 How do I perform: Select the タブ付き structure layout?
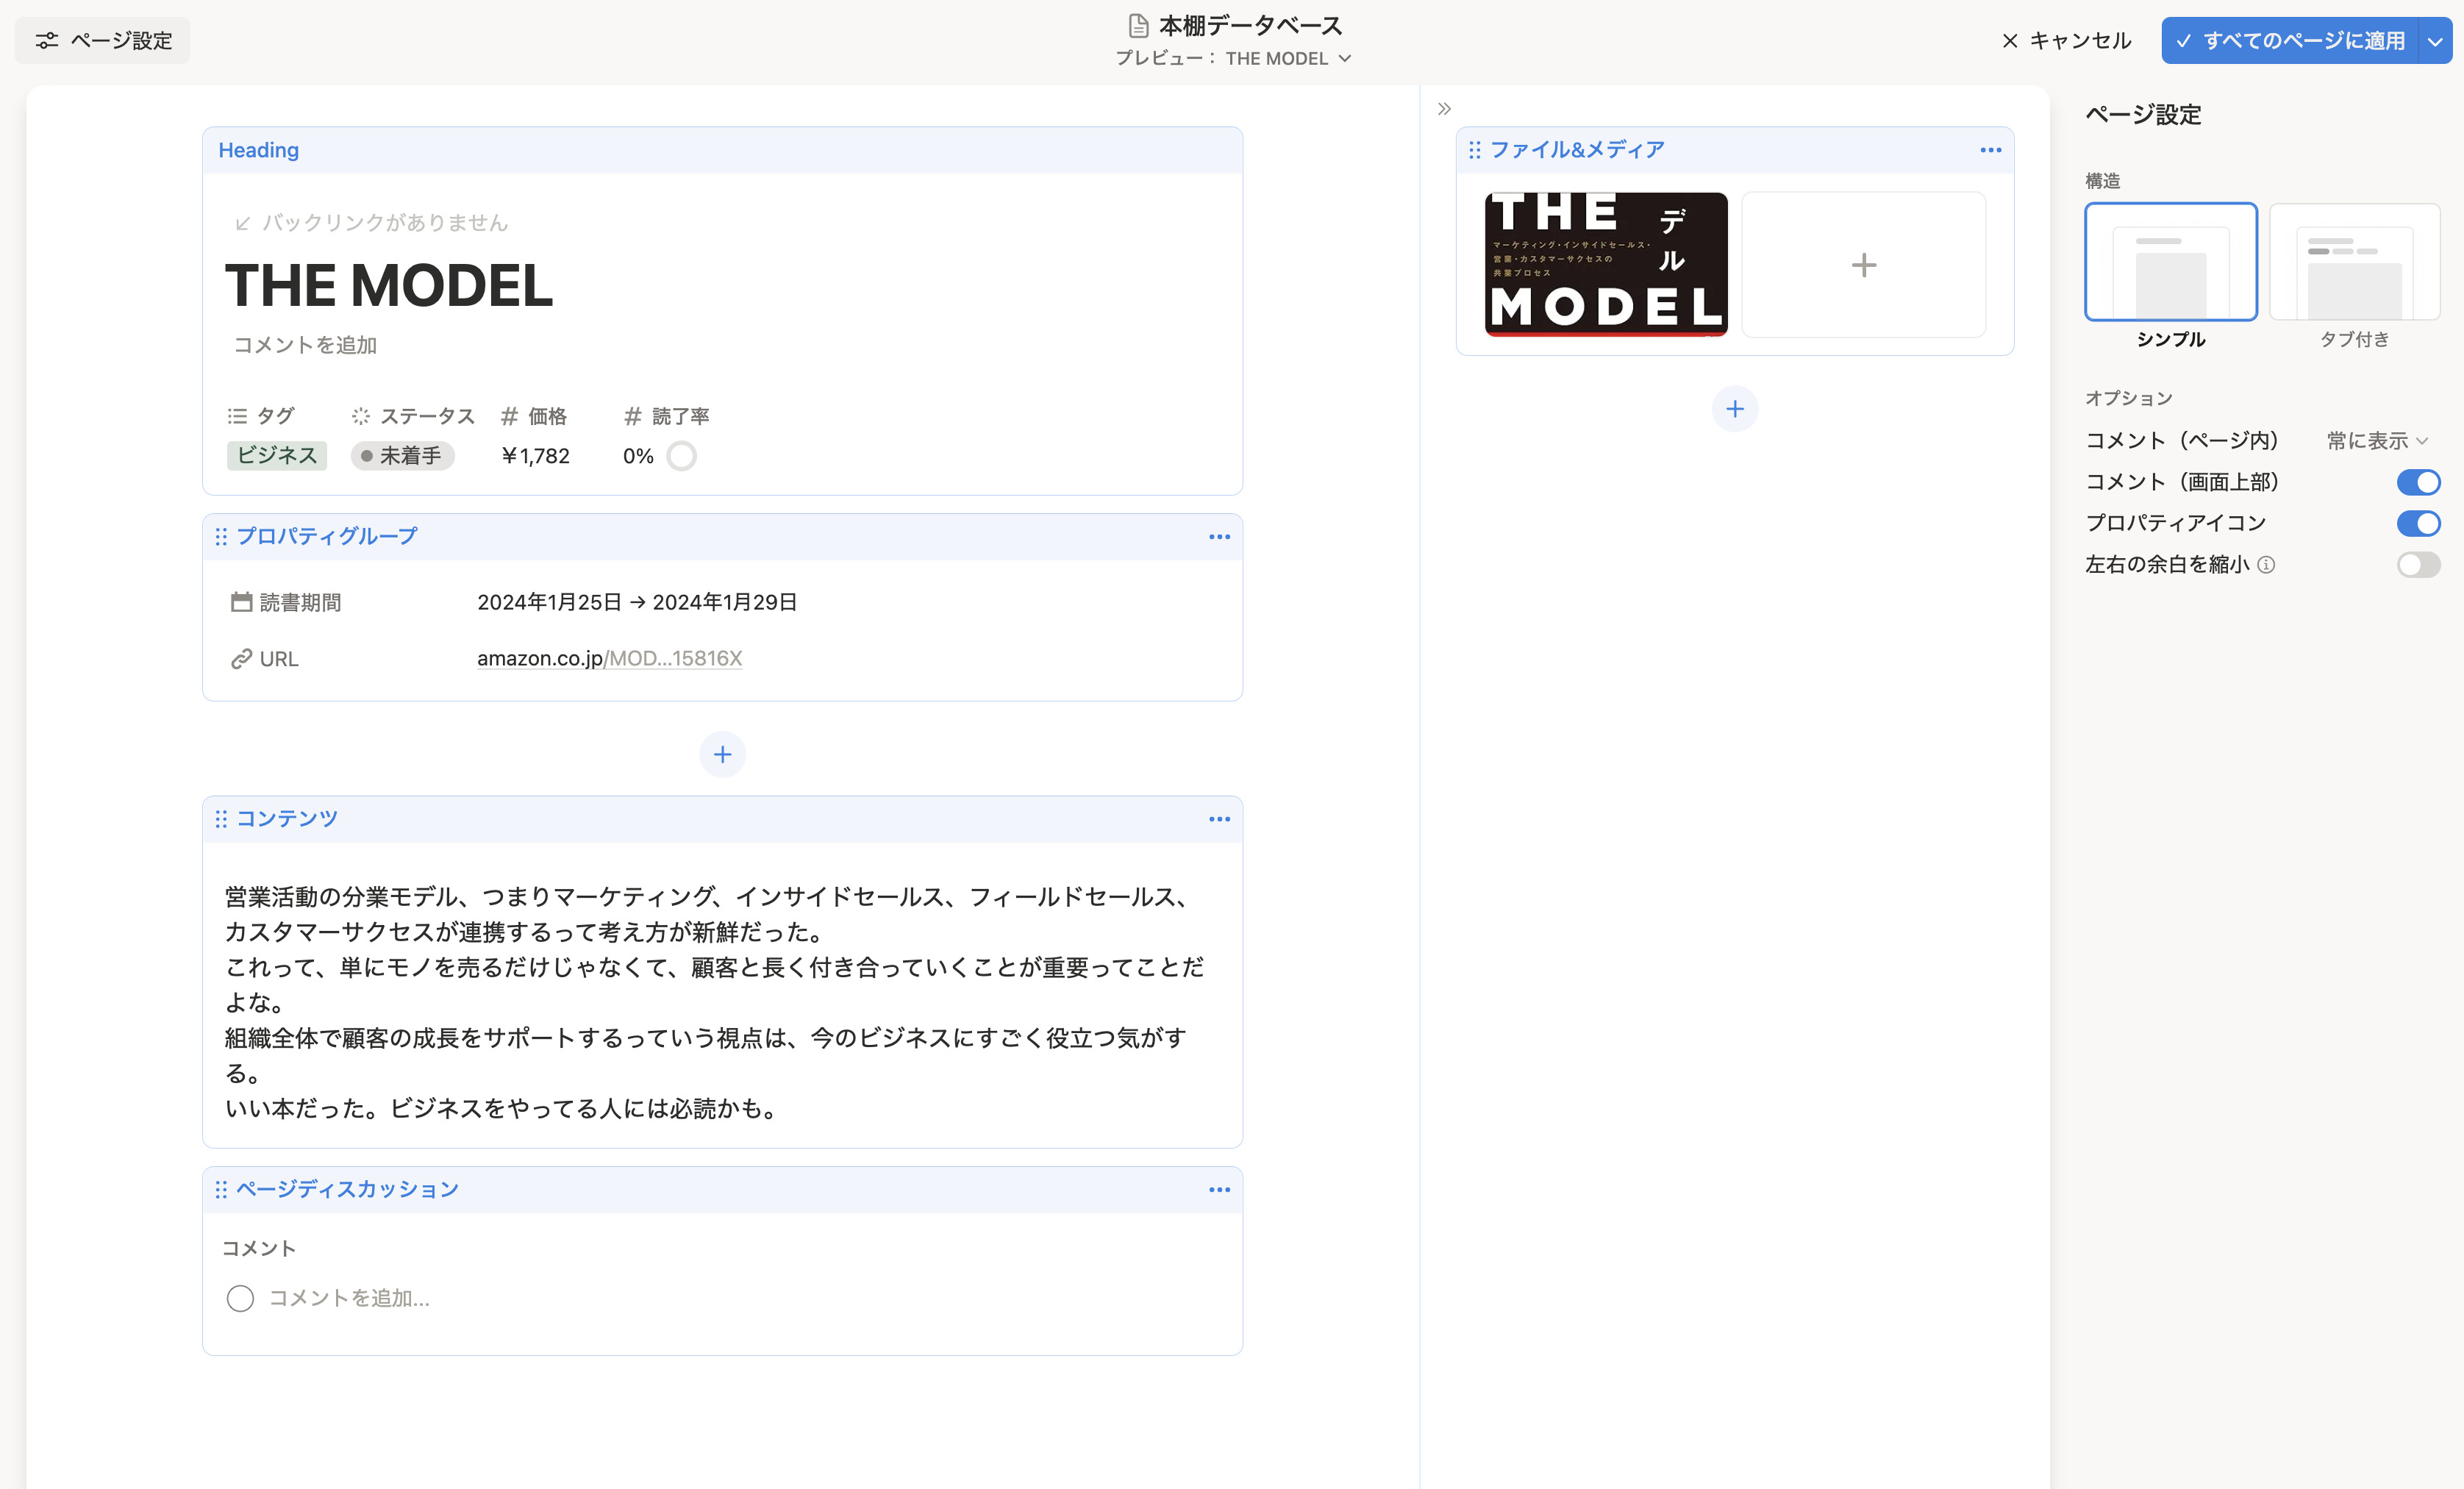(x=2354, y=263)
